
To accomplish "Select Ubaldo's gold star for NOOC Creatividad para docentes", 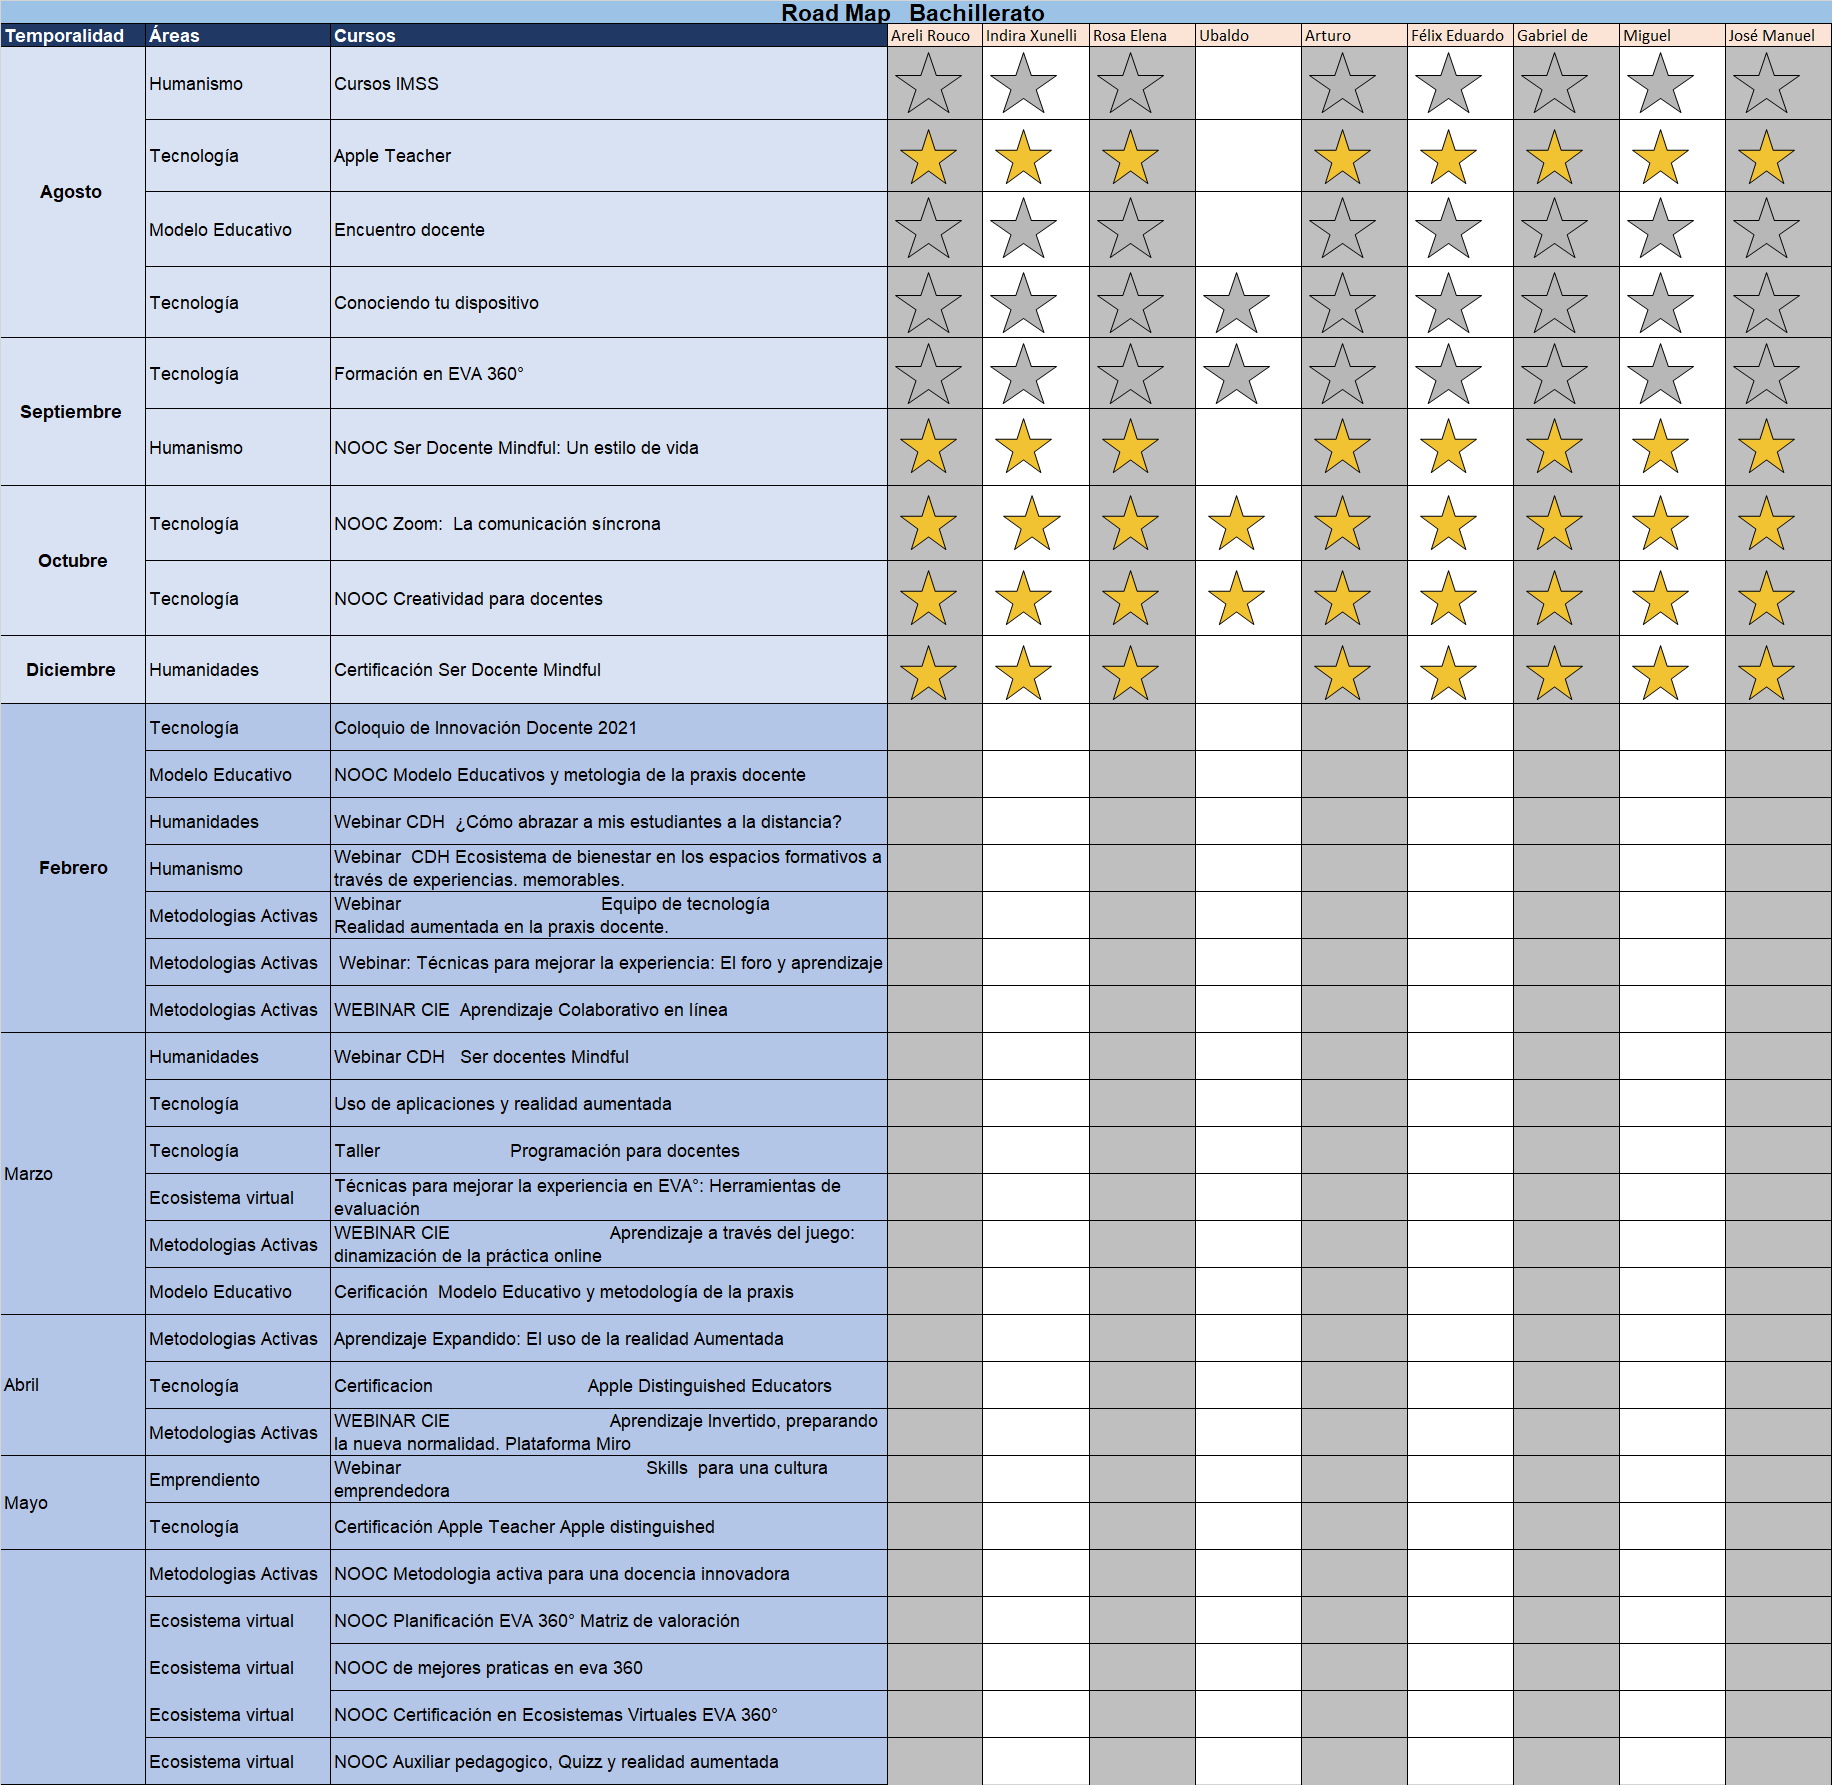I will pyautogui.click(x=1236, y=598).
